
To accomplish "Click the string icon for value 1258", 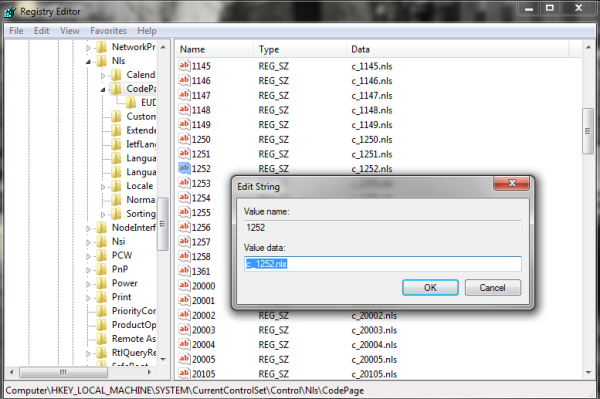I will (x=184, y=256).
